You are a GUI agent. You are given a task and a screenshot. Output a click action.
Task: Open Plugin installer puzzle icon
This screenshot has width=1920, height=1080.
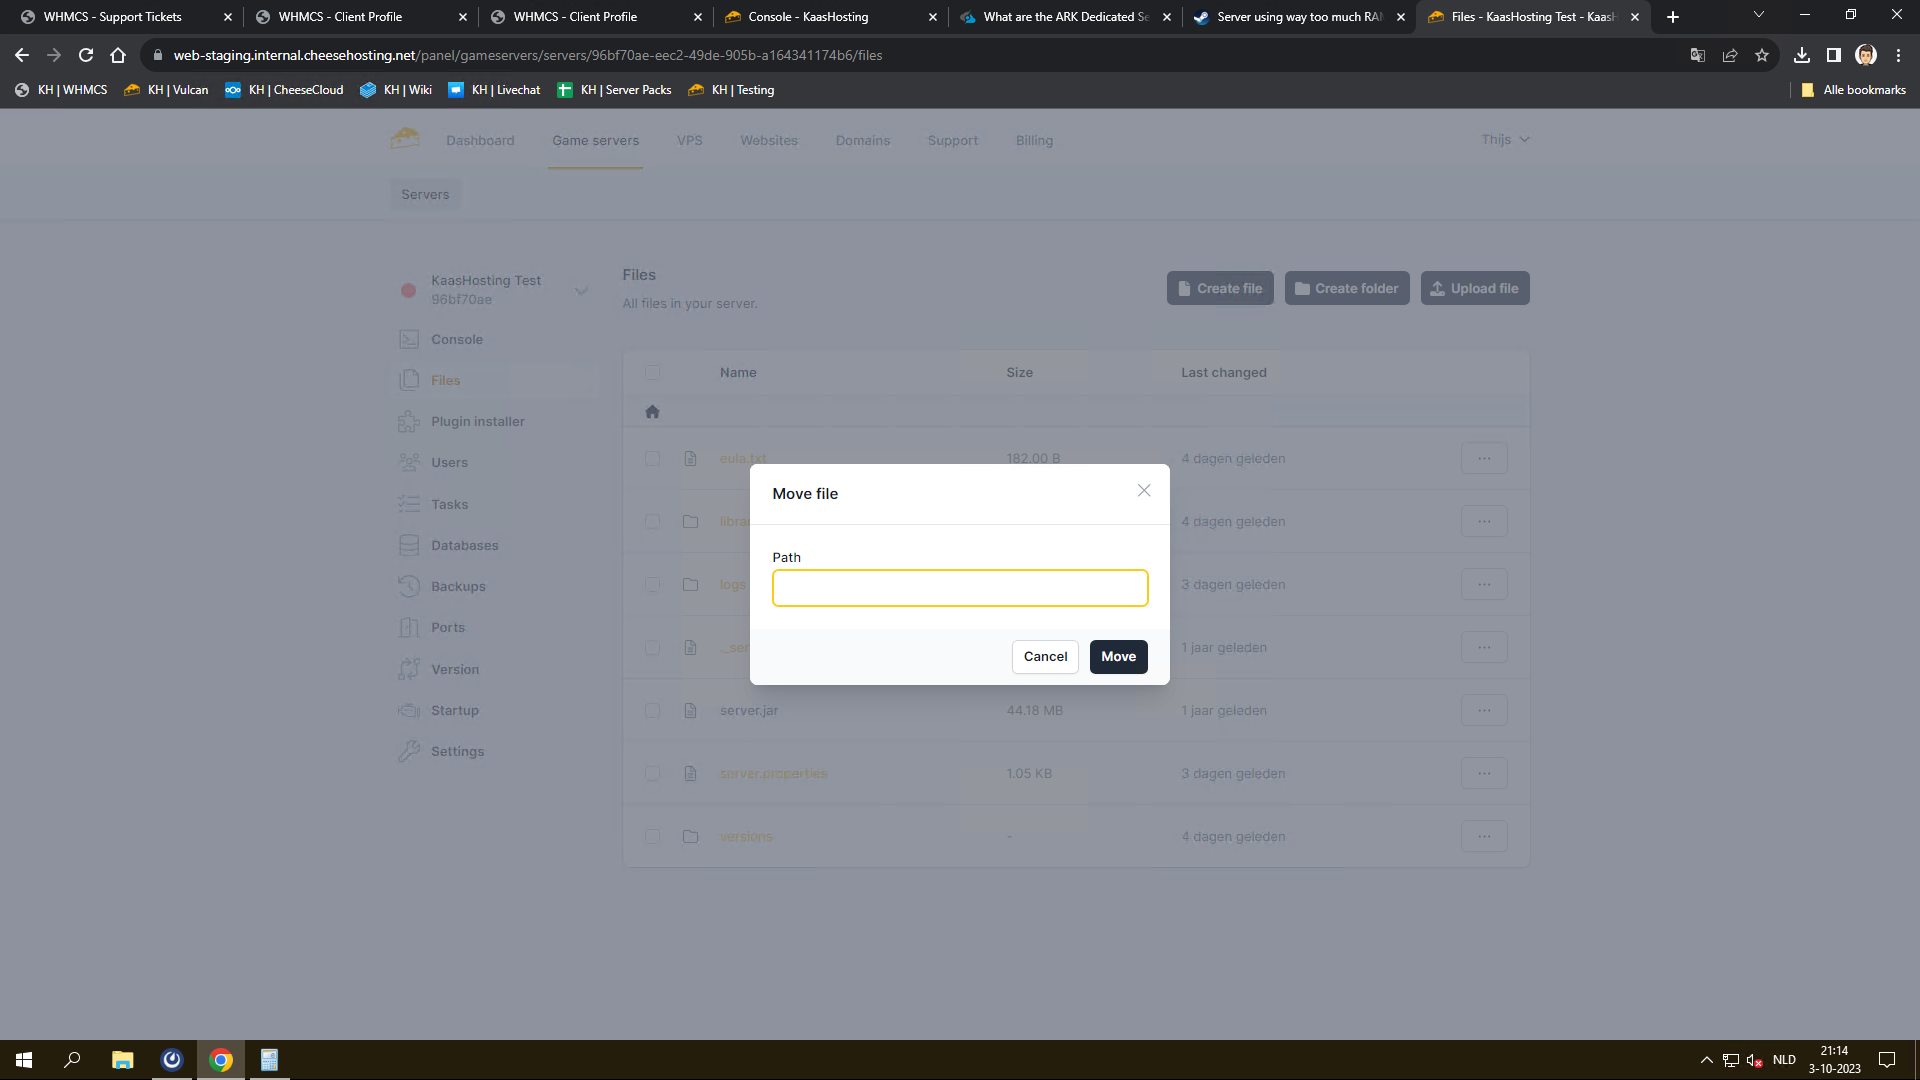coord(409,422)
